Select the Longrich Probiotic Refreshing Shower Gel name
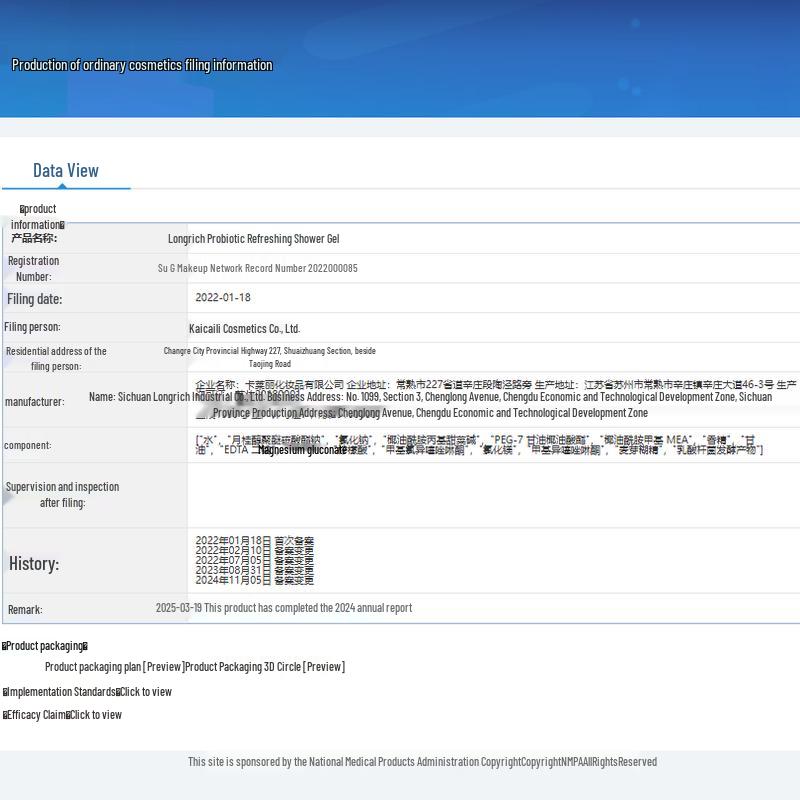This screenshot has height=800, width=800. click(x=253, y=239)
